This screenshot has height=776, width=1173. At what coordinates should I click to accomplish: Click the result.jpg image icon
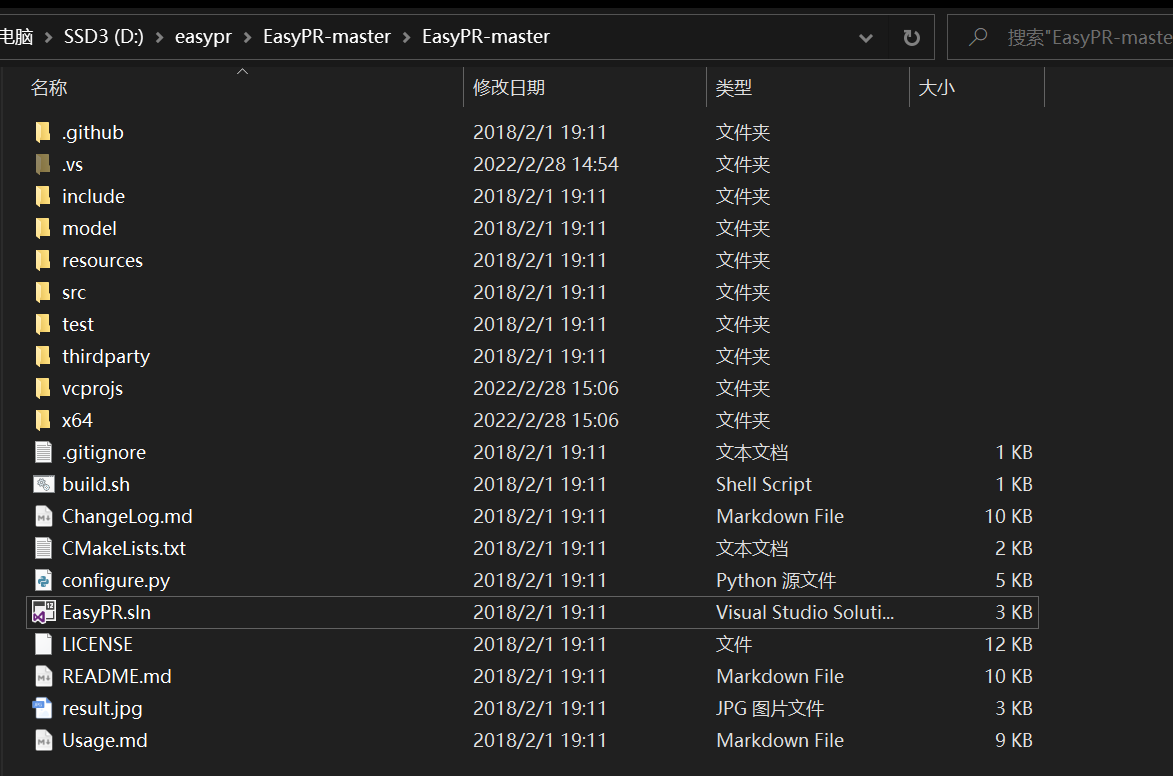[43, 708]
